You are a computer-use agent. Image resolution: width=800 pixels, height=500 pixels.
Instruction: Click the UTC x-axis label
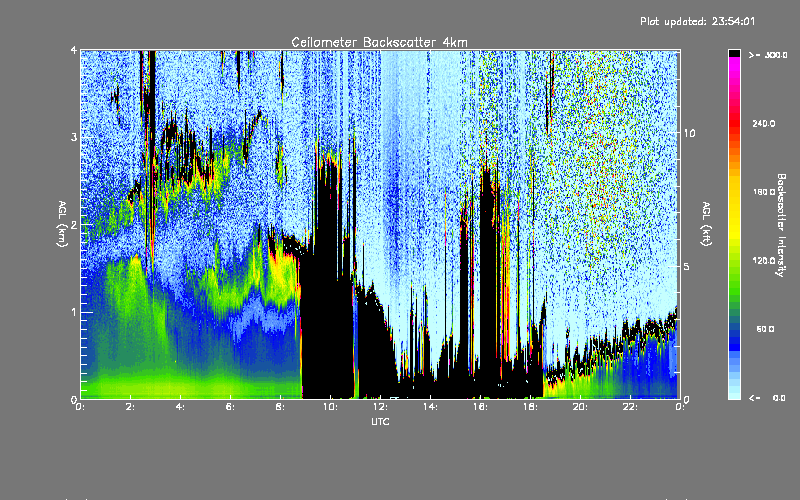click(x=380, y=421)
